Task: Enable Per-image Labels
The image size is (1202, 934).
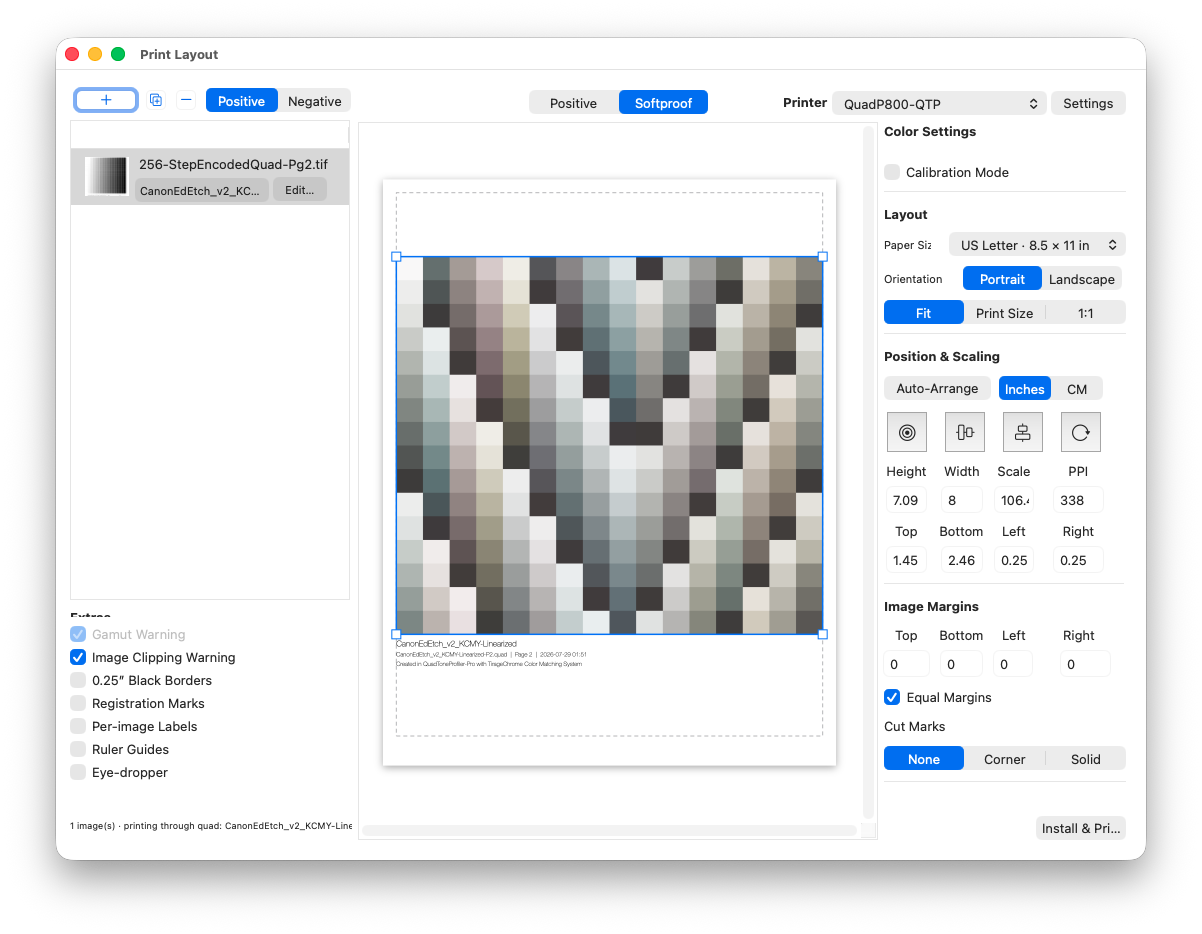Action: 78,726
